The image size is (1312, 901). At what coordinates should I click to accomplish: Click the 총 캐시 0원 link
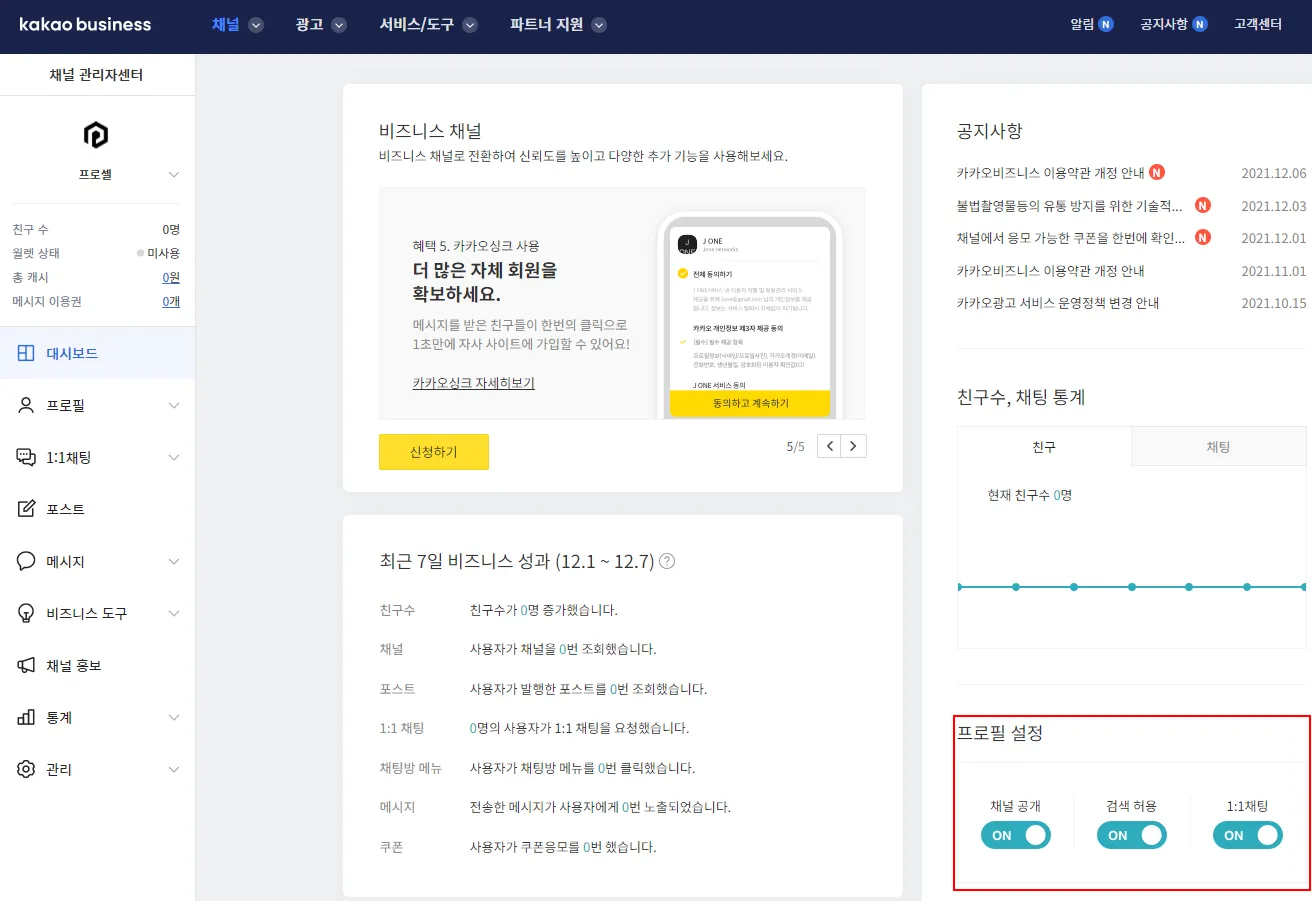172,277
